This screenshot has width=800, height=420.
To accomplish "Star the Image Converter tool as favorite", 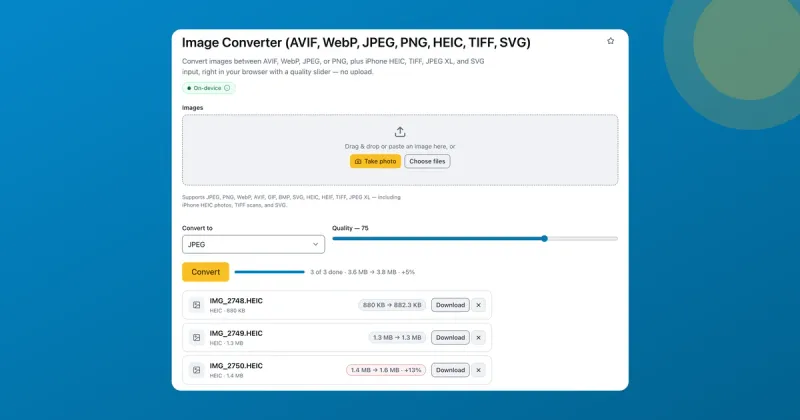I will click(x=610, y=41).
